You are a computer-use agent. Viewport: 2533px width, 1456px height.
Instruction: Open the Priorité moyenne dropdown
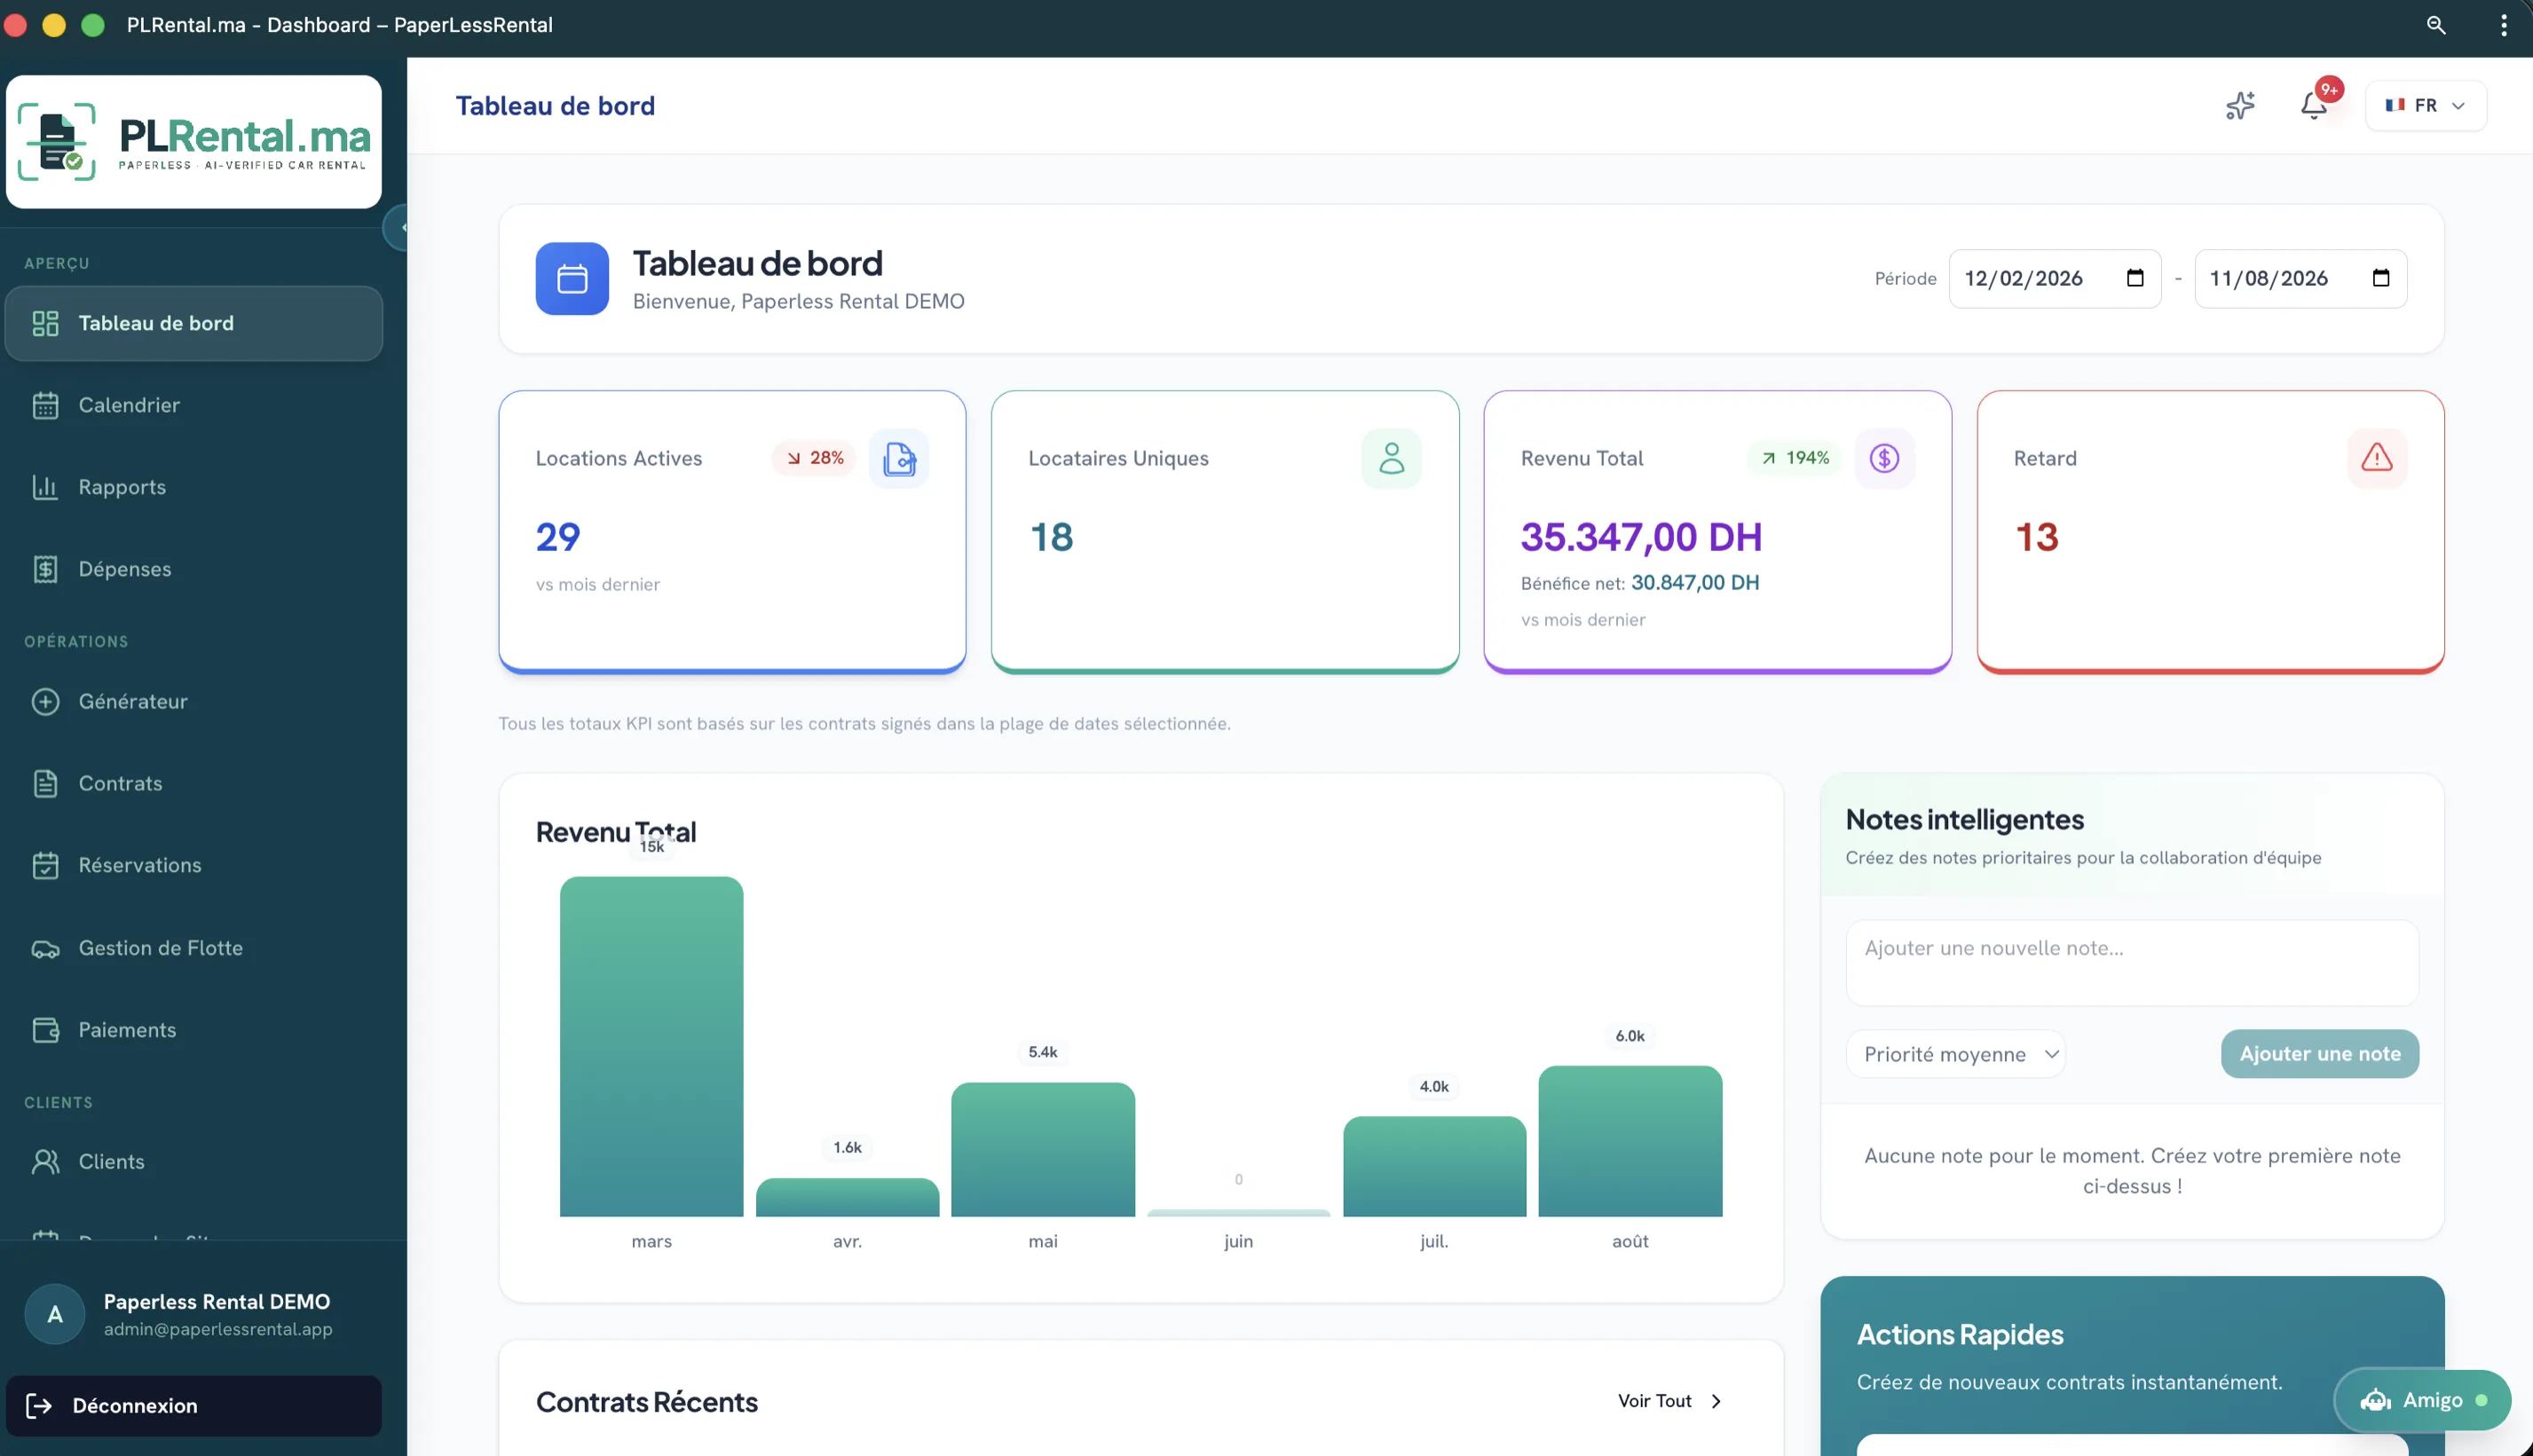[x=1955, y=1054]
